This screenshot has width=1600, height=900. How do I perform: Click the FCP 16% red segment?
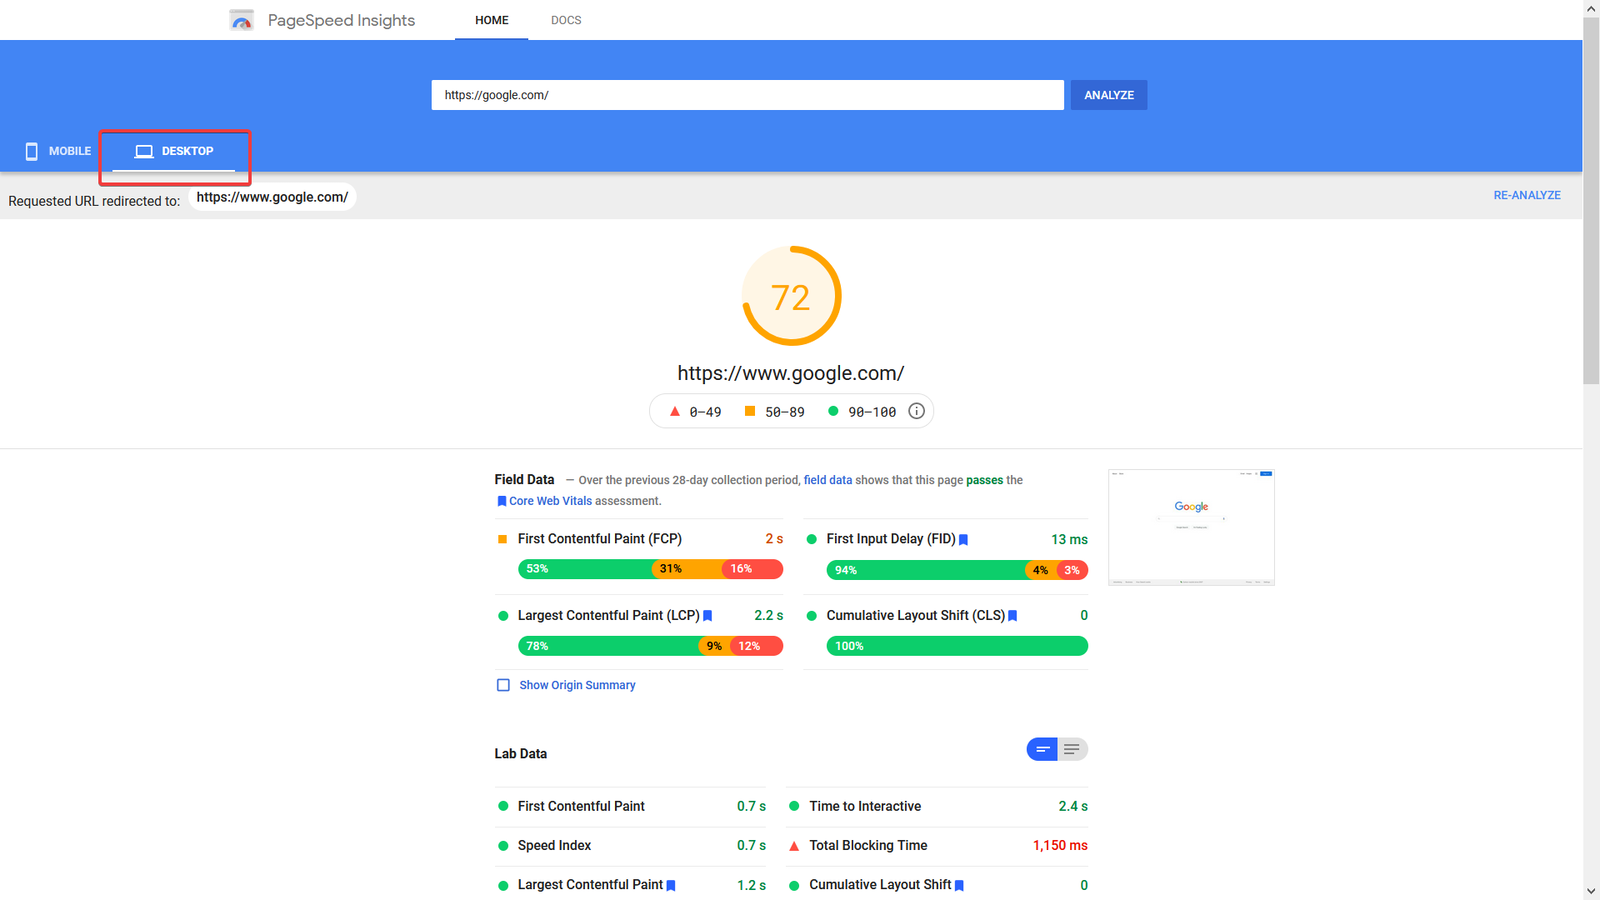752,569
